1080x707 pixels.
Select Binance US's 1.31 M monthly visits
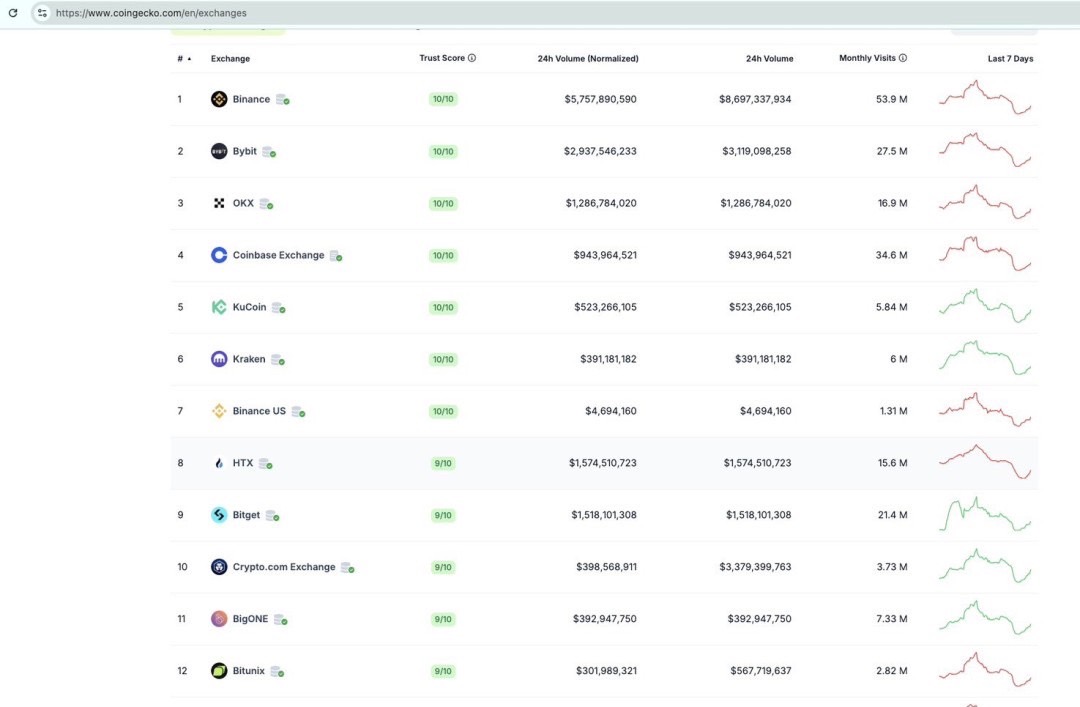[893, 411]
